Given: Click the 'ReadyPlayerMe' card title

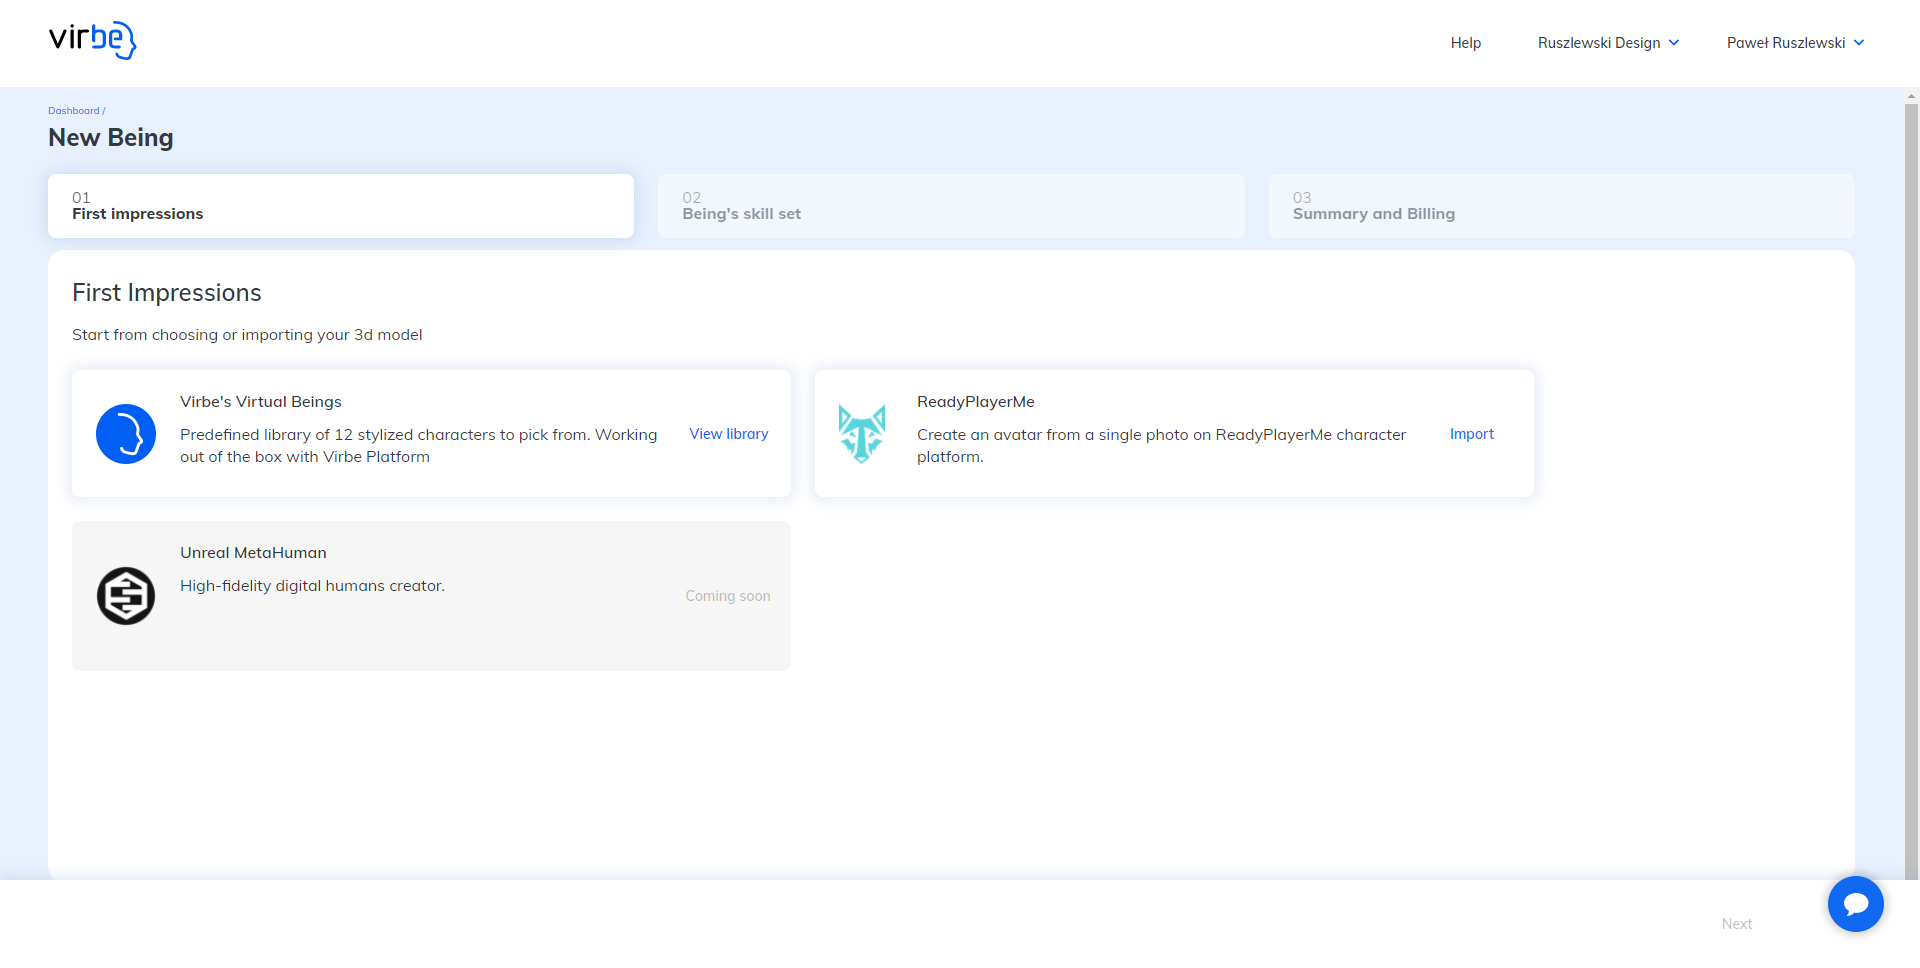Looking at the screenshot, I should click(976, 402).
